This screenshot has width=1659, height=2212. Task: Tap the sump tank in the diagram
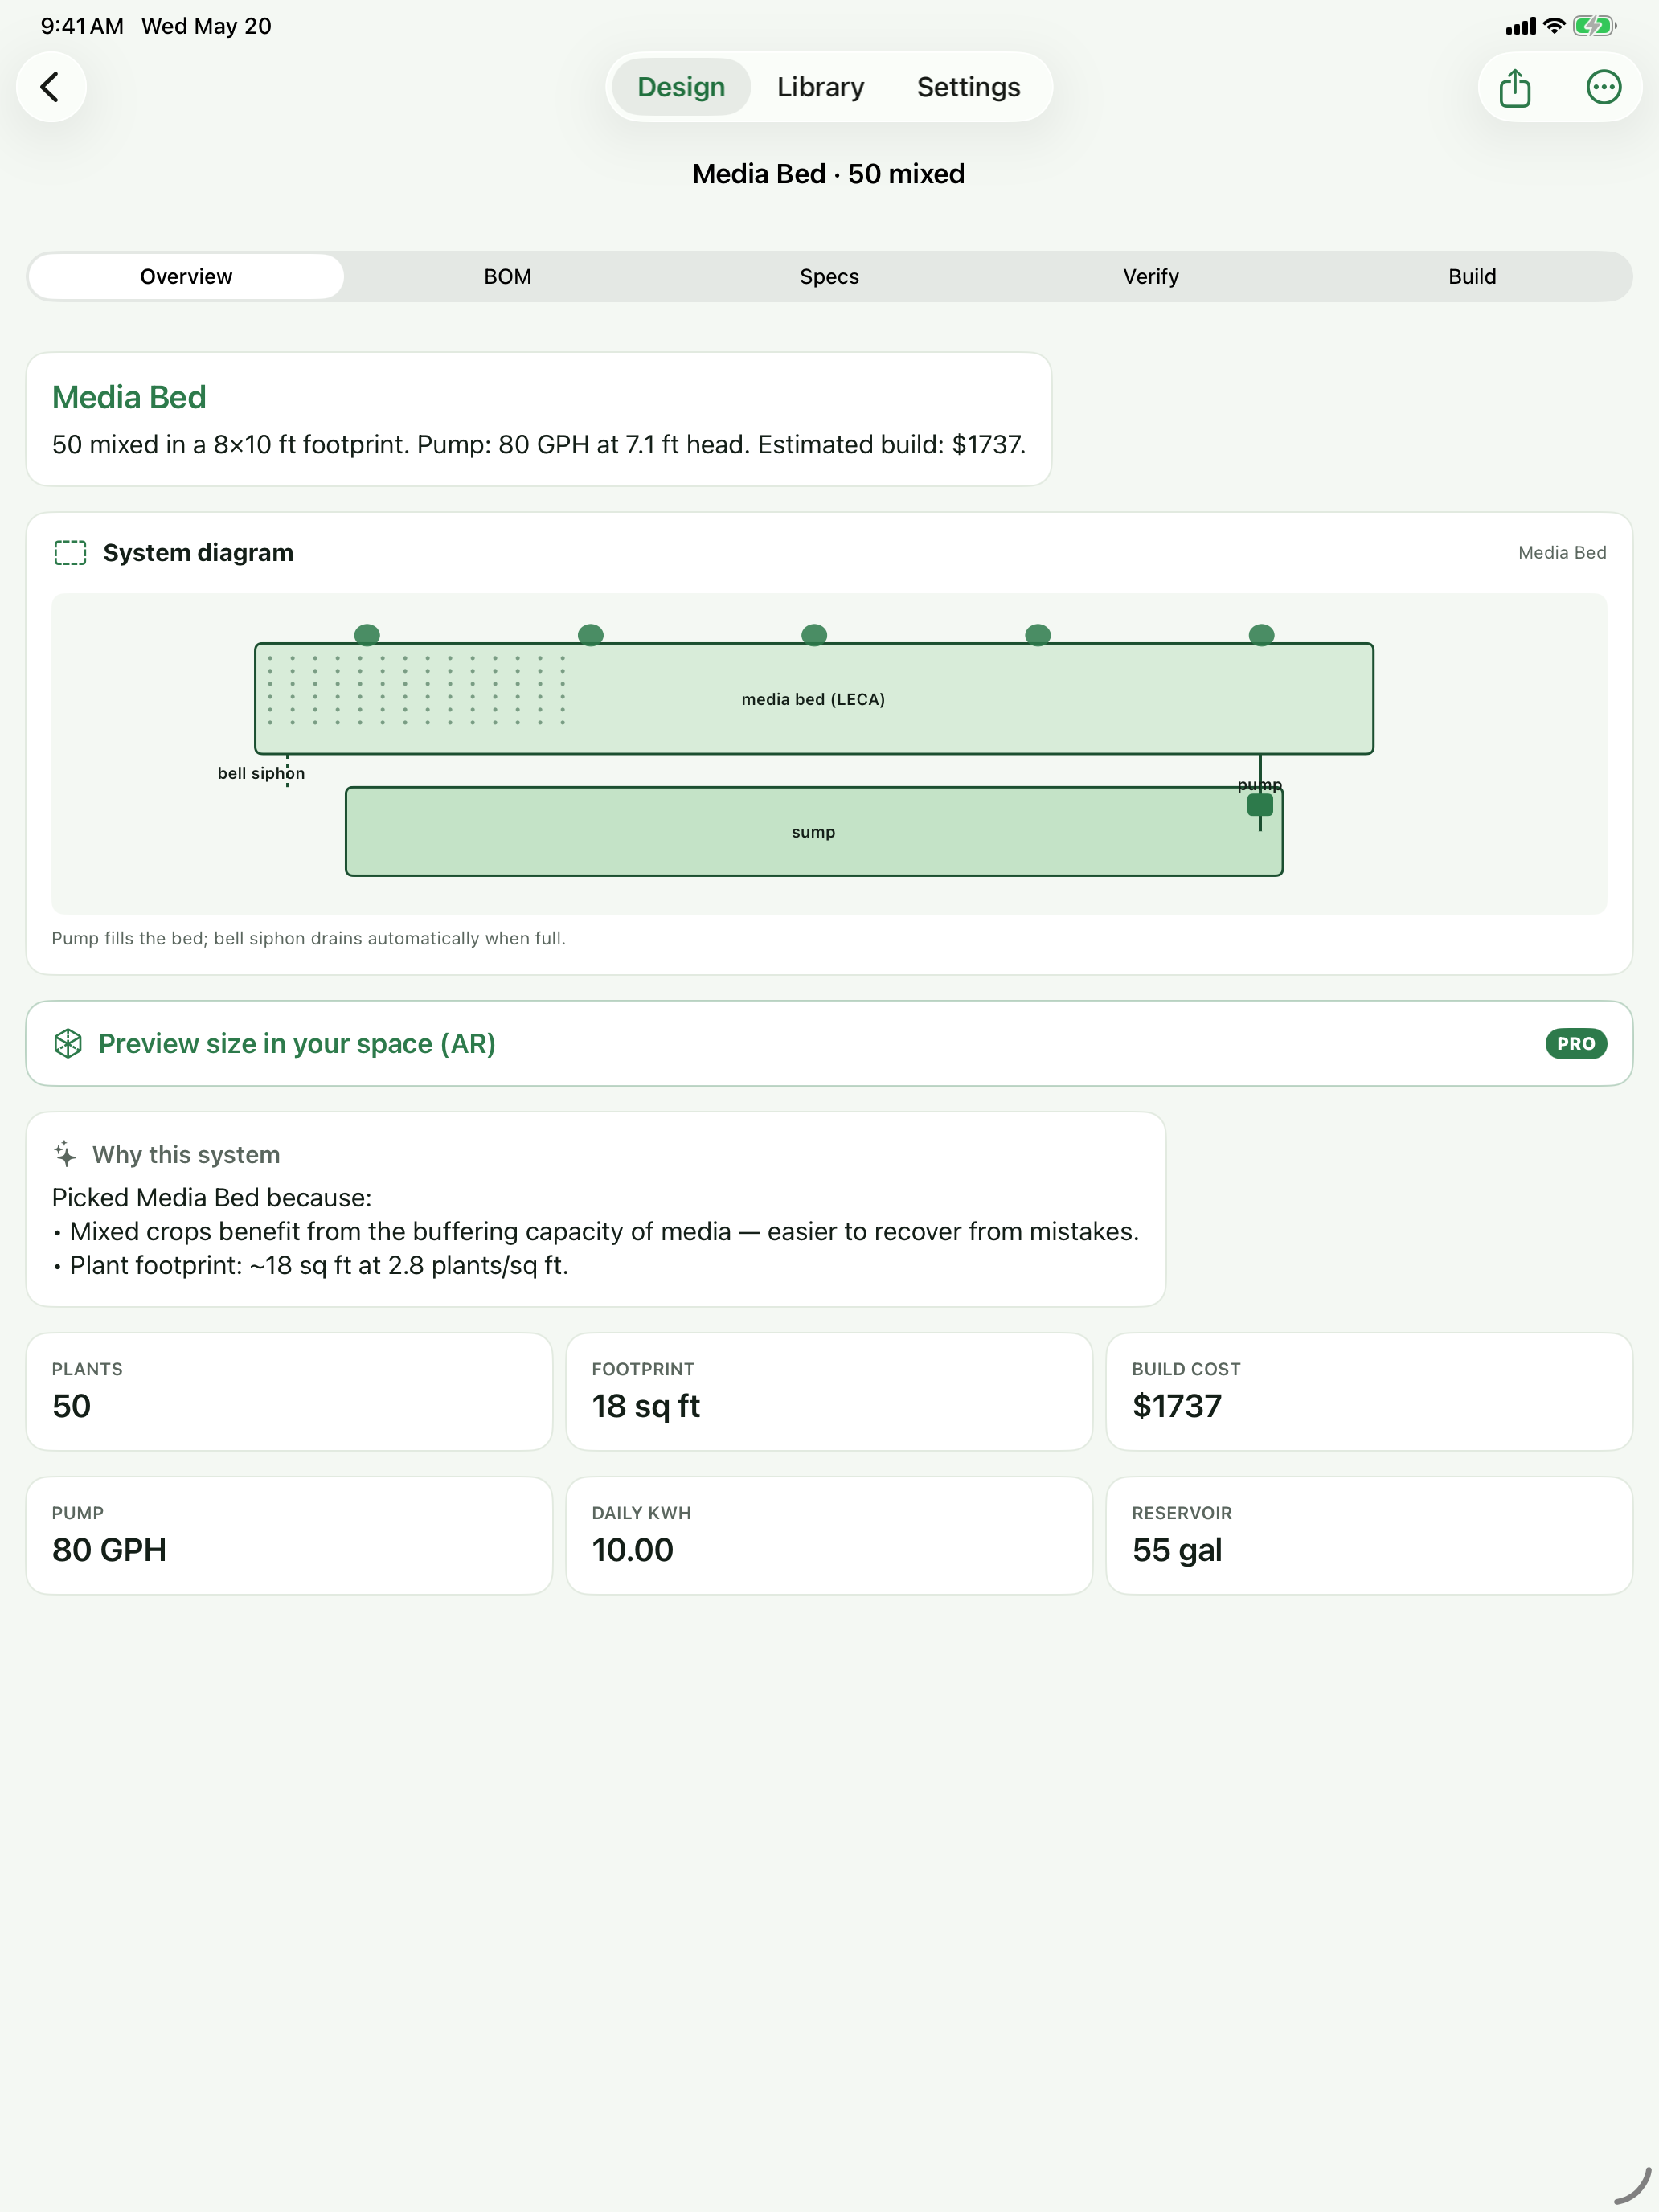coord(813,832)
